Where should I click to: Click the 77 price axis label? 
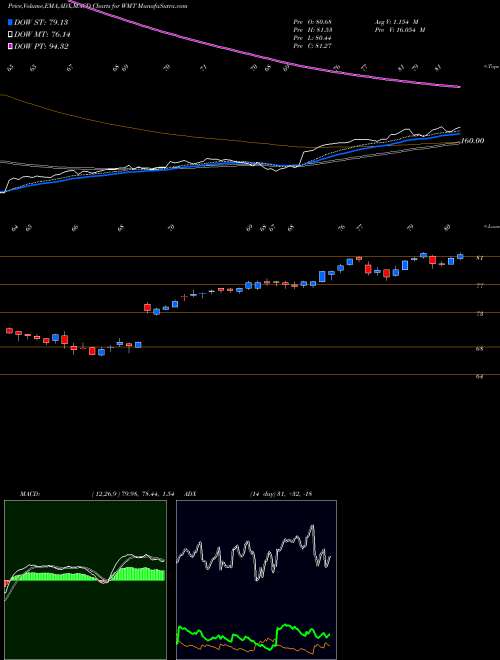479,286
